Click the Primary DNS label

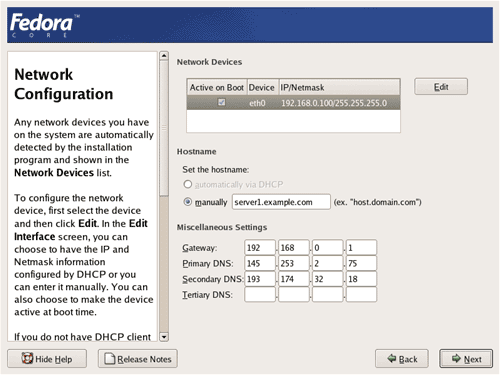coord(208,264)
